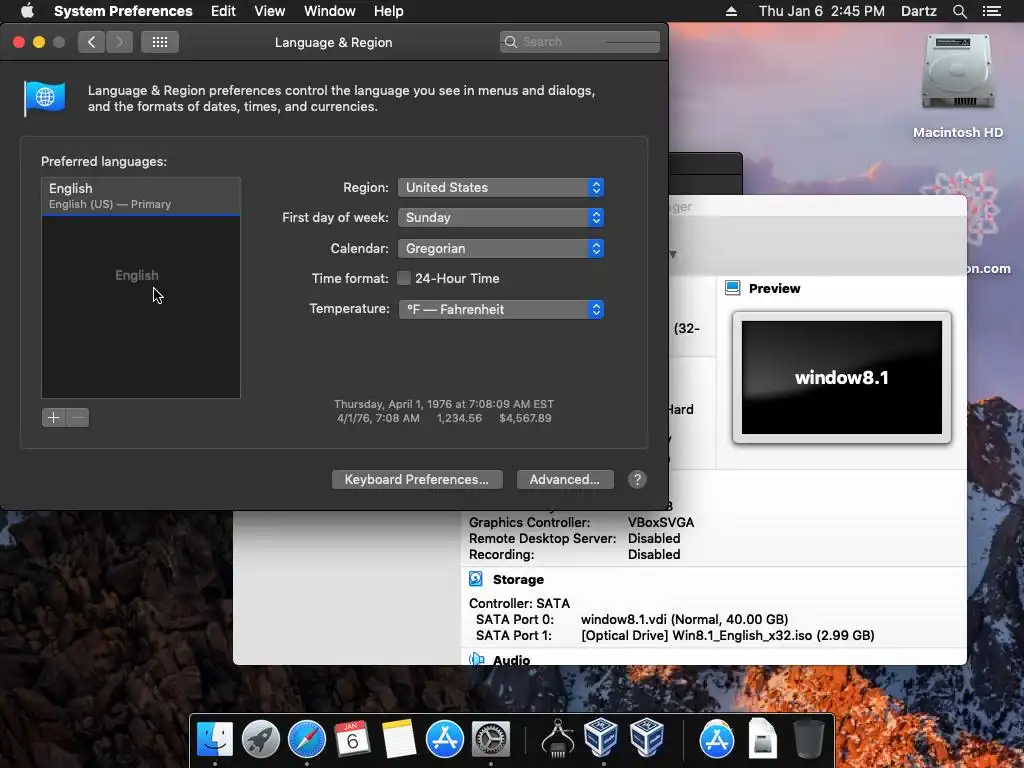The height and width of the screenshot is (768, 1024).
Task: Close the Language & Region window
Action: pyautogui.click(x=19, y=42)
